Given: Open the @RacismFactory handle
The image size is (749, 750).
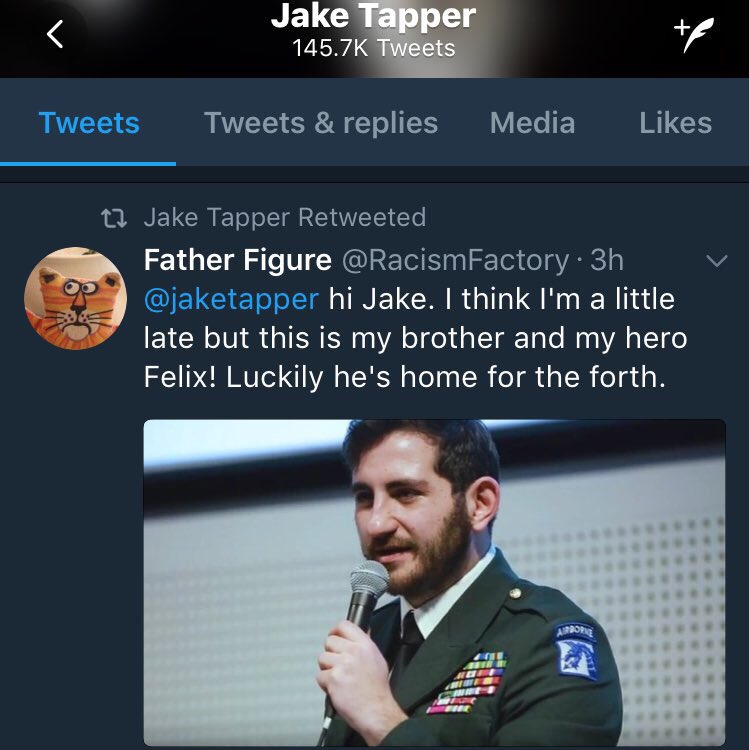Looking at the screenshot, I should tap(455, 260).
